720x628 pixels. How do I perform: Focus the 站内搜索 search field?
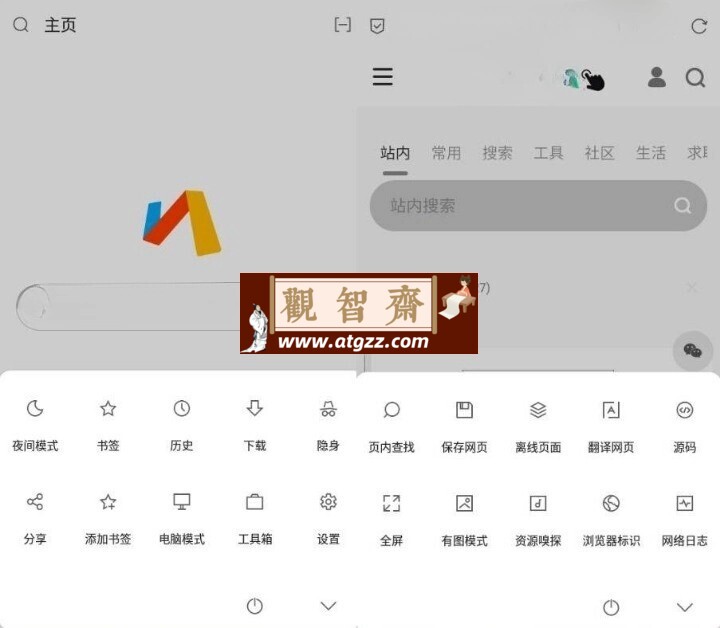(x=538, y=206)
